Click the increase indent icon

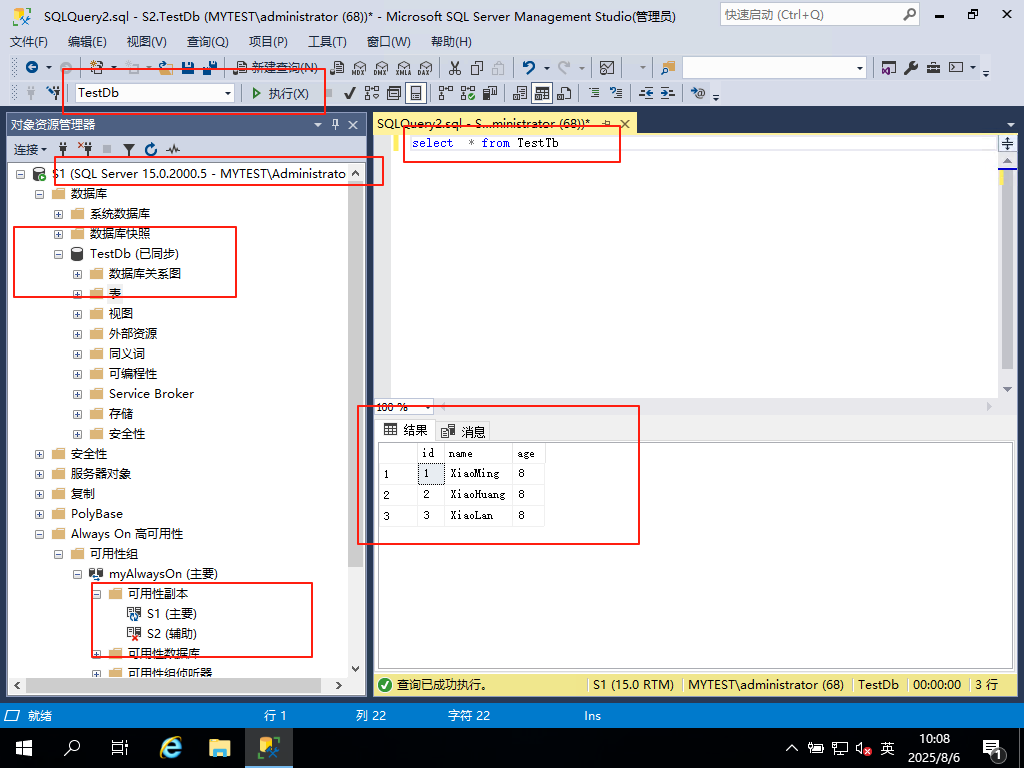[667, 93]
